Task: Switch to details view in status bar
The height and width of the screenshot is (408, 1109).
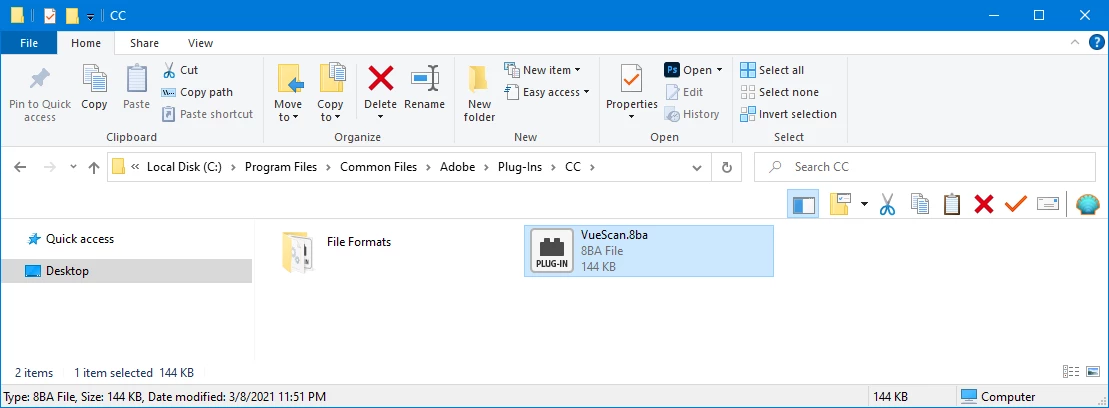Action: point(1071,372)
